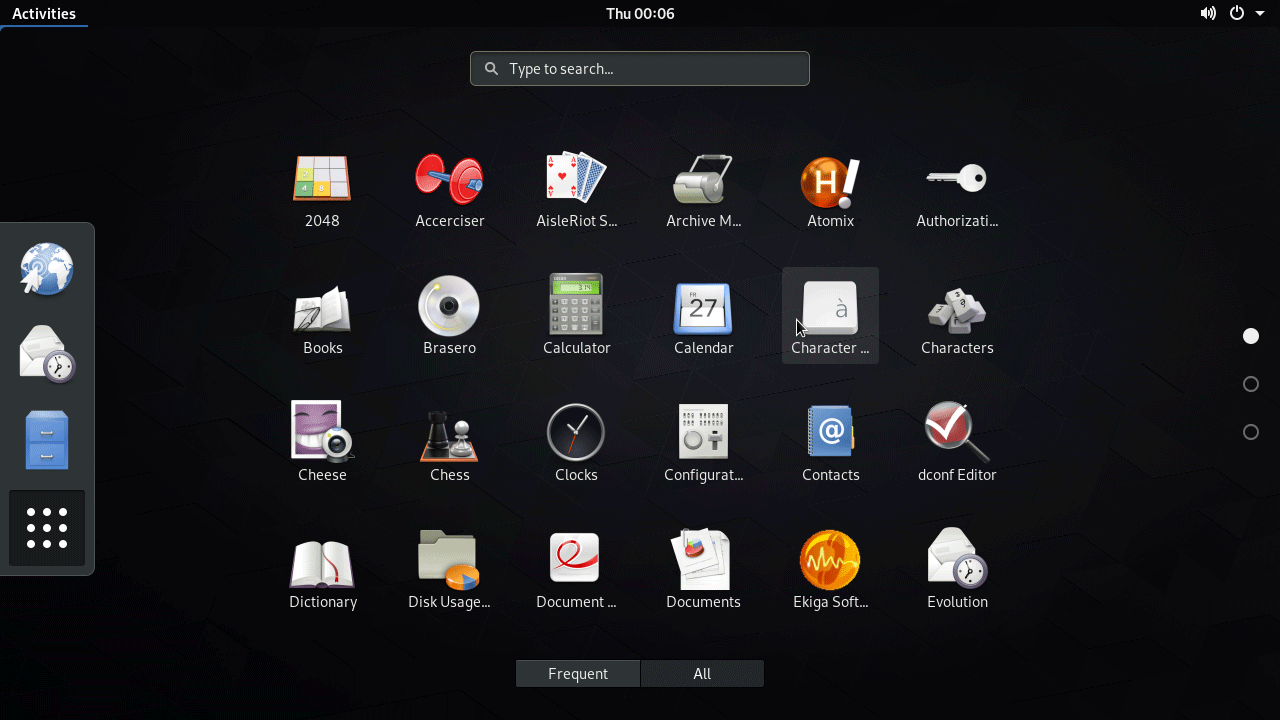
Task: Open Files cabinet from the dock
Action: [x=47, y=440]
